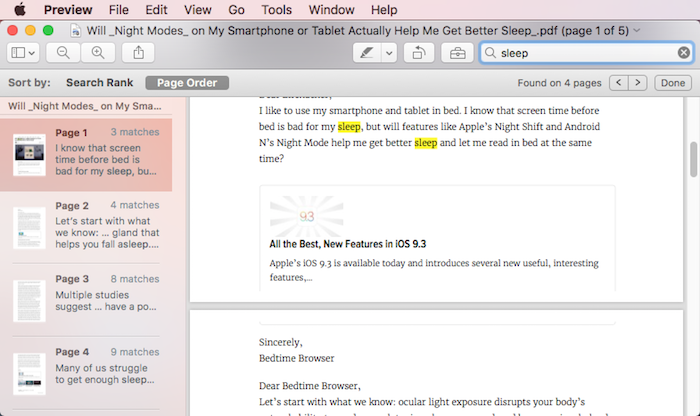The image size is (700, 416).
Task: Open the Preview application menu
Action: click(x=68, y=9)
